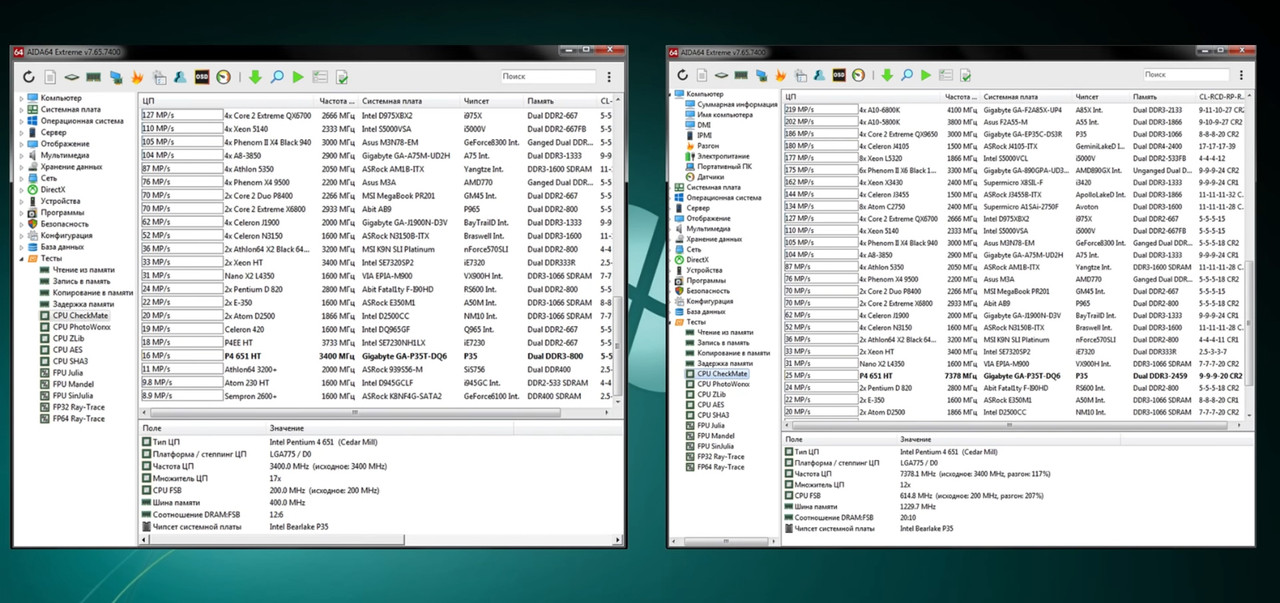Click the checklist document icon in left window toolbar
This screenshot has height=603, width=1280.
(x=342, y=77)
